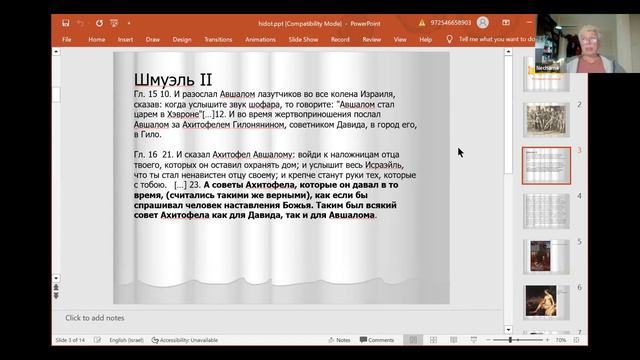Click left pane scroll down arrow

pyautogui.click(x=56, y=278)
